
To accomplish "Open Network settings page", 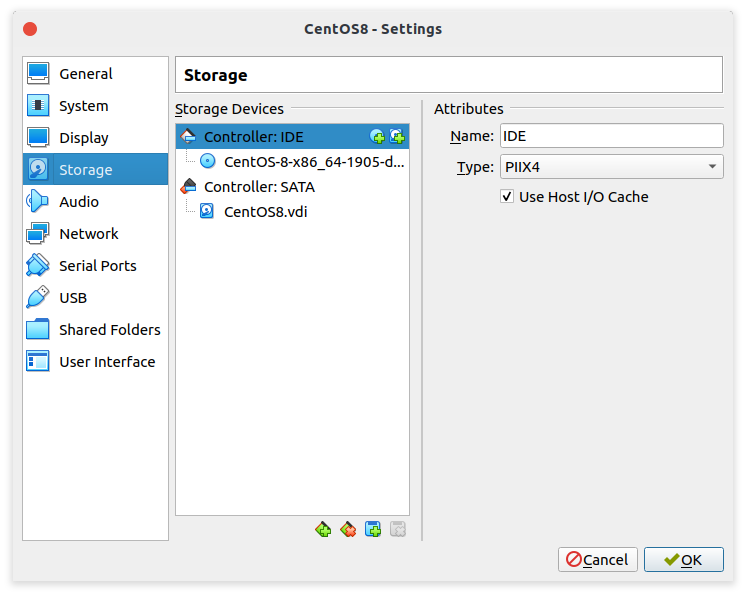I will click(x=95, y=234).
